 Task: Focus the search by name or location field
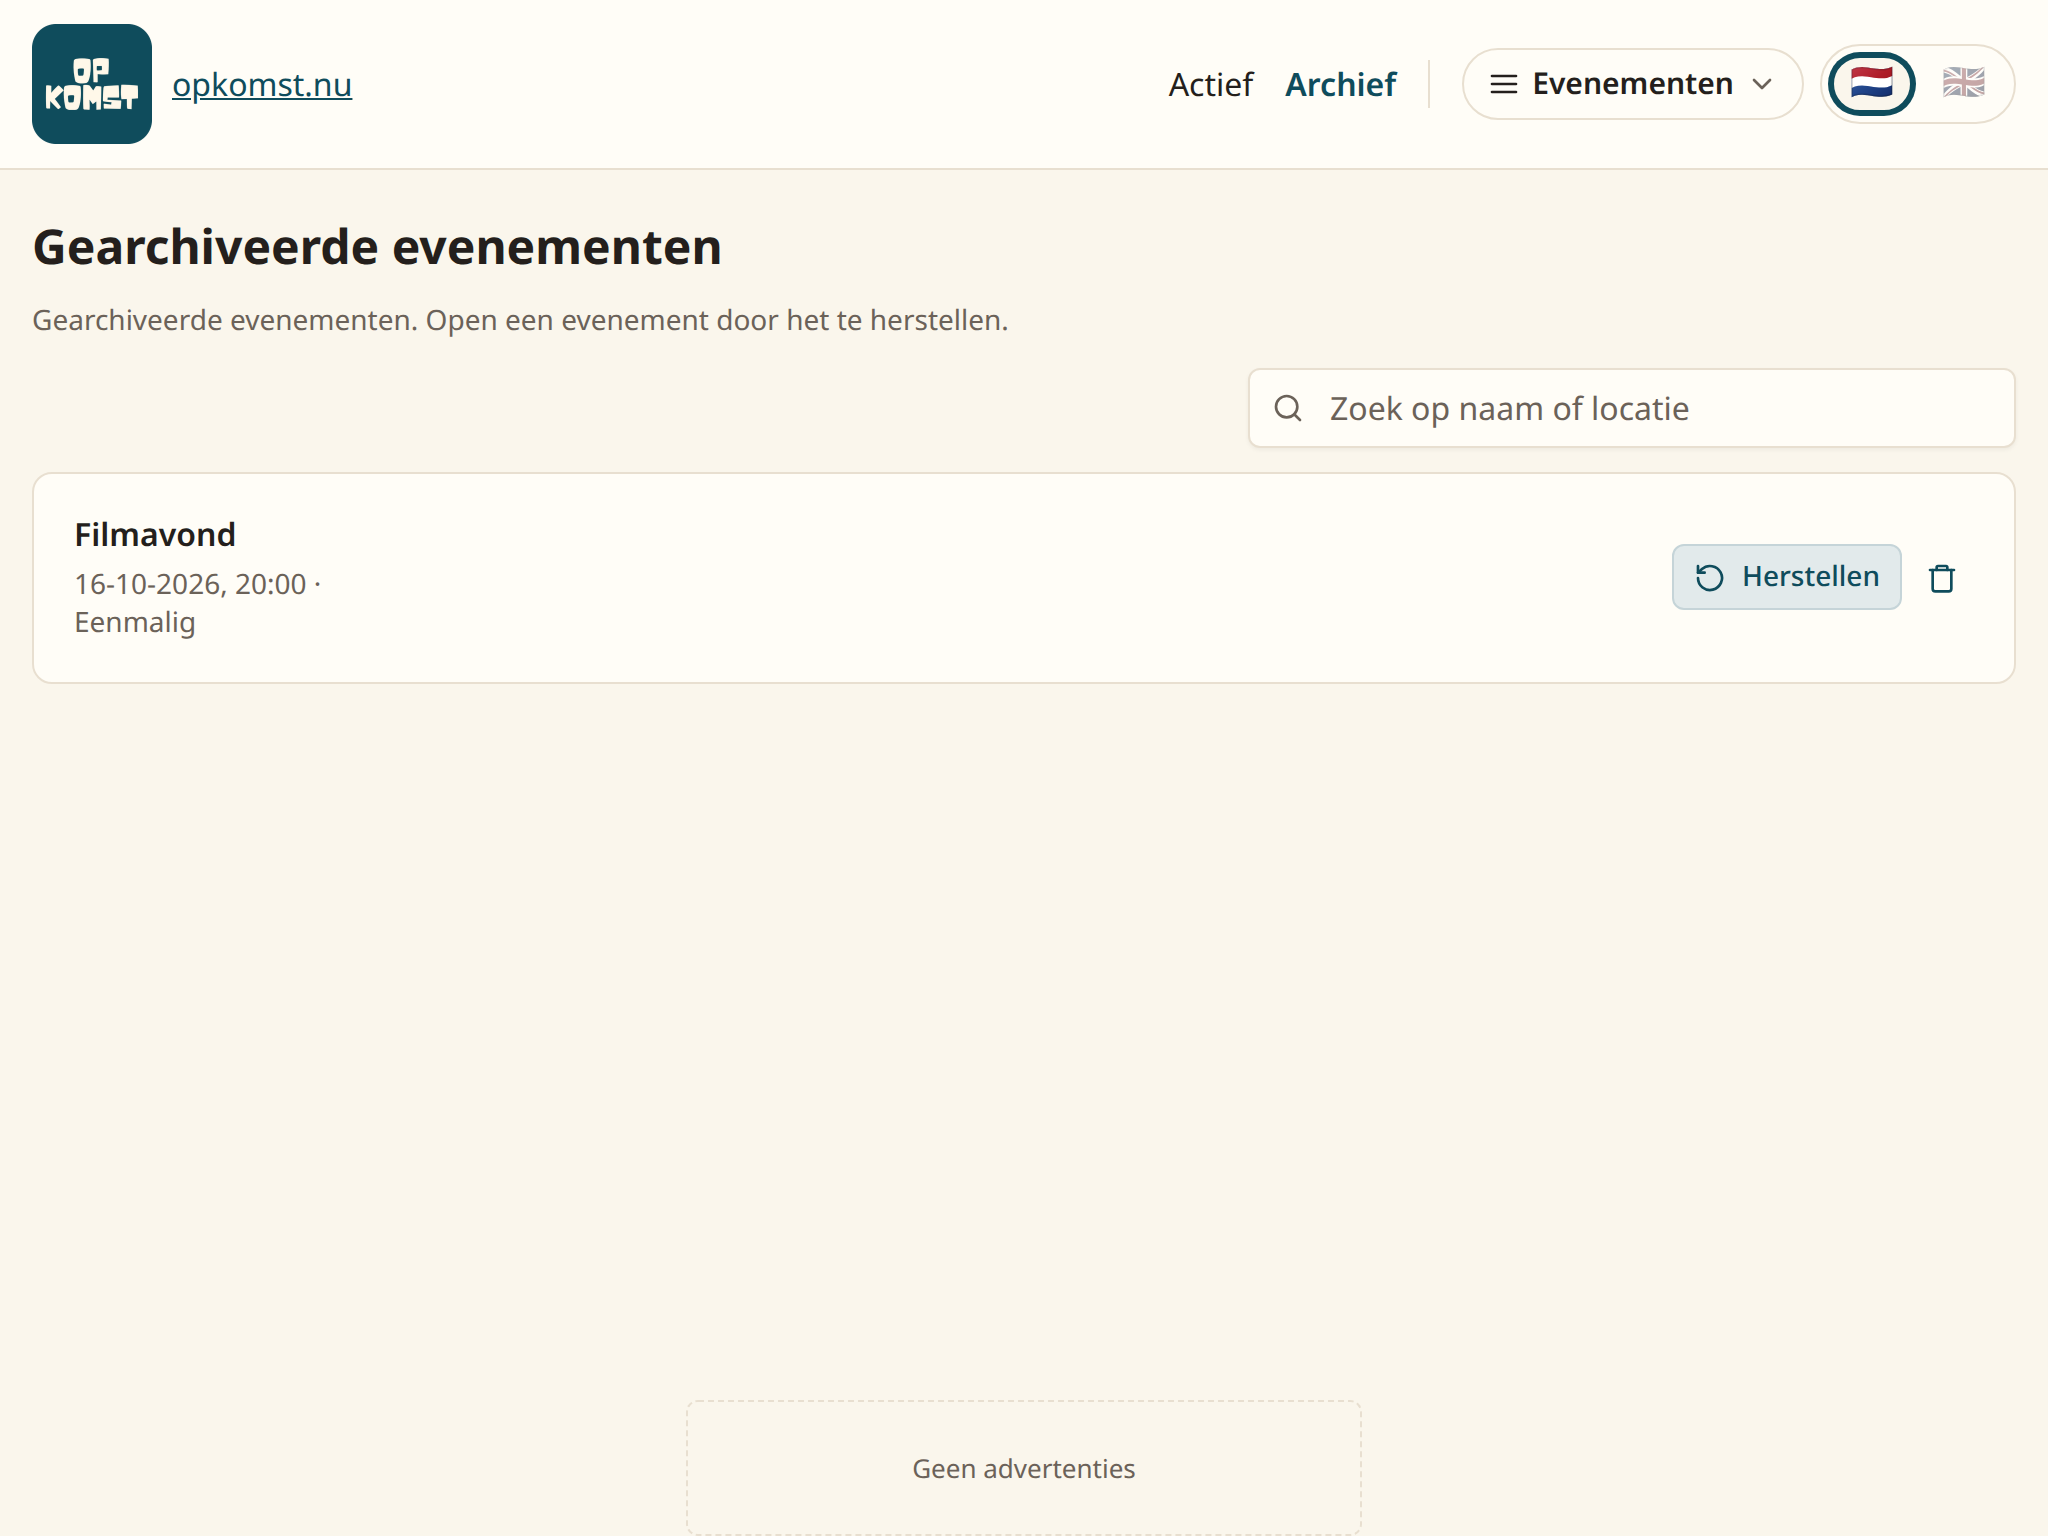[x=1631, y=408]
